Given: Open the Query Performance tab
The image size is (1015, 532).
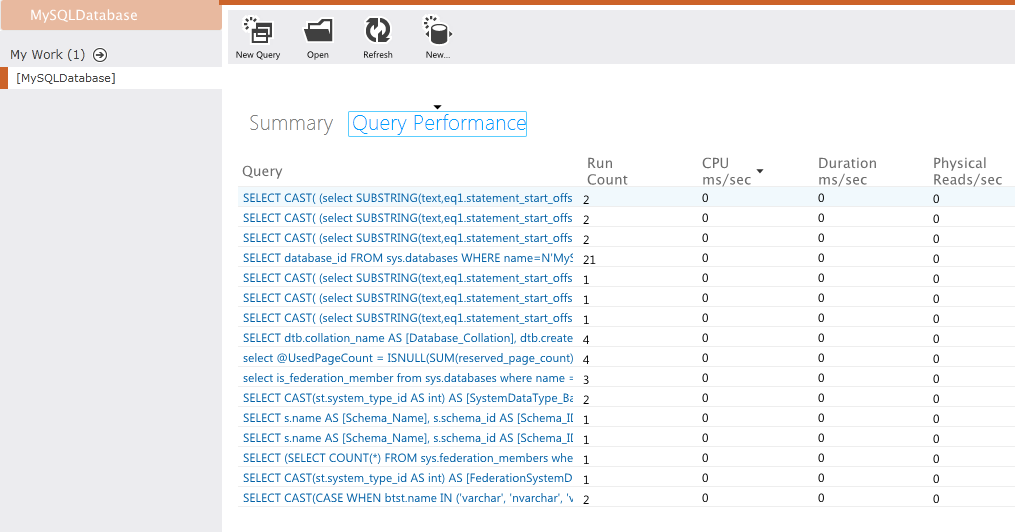Looking at the screenshot, I should point(438,123).
